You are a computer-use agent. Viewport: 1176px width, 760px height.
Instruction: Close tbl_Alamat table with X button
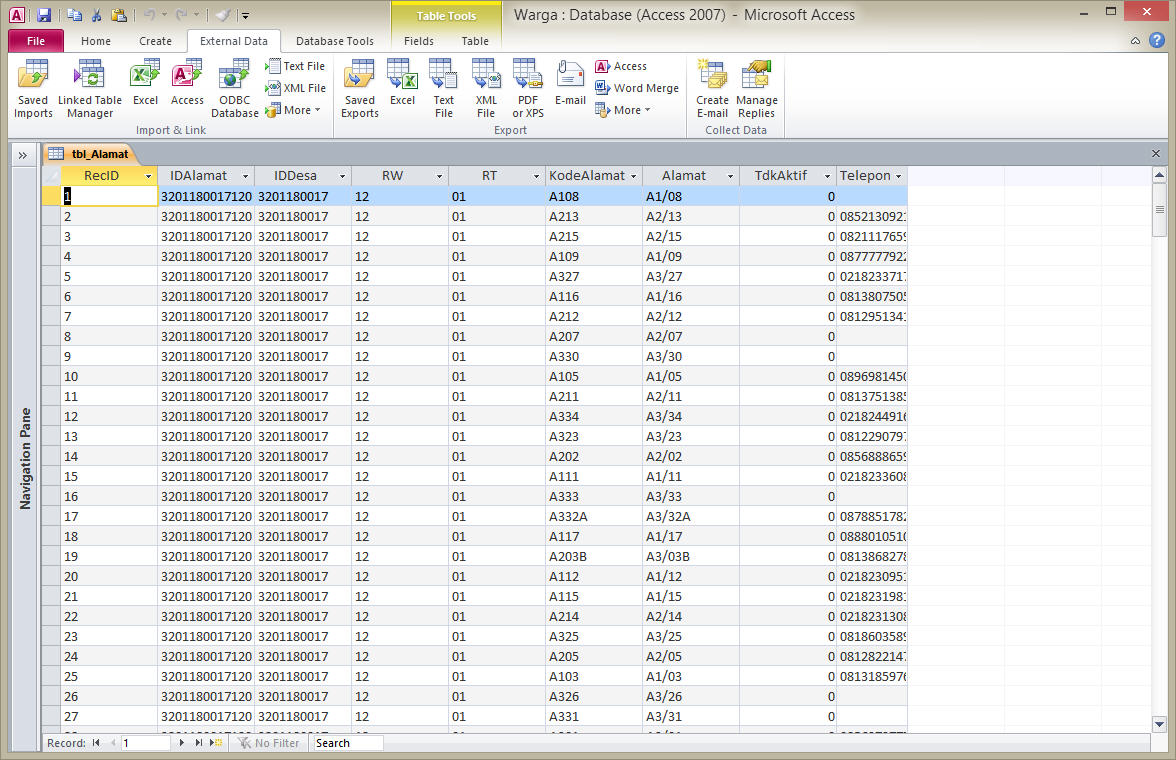click(x=1156, y=154)
